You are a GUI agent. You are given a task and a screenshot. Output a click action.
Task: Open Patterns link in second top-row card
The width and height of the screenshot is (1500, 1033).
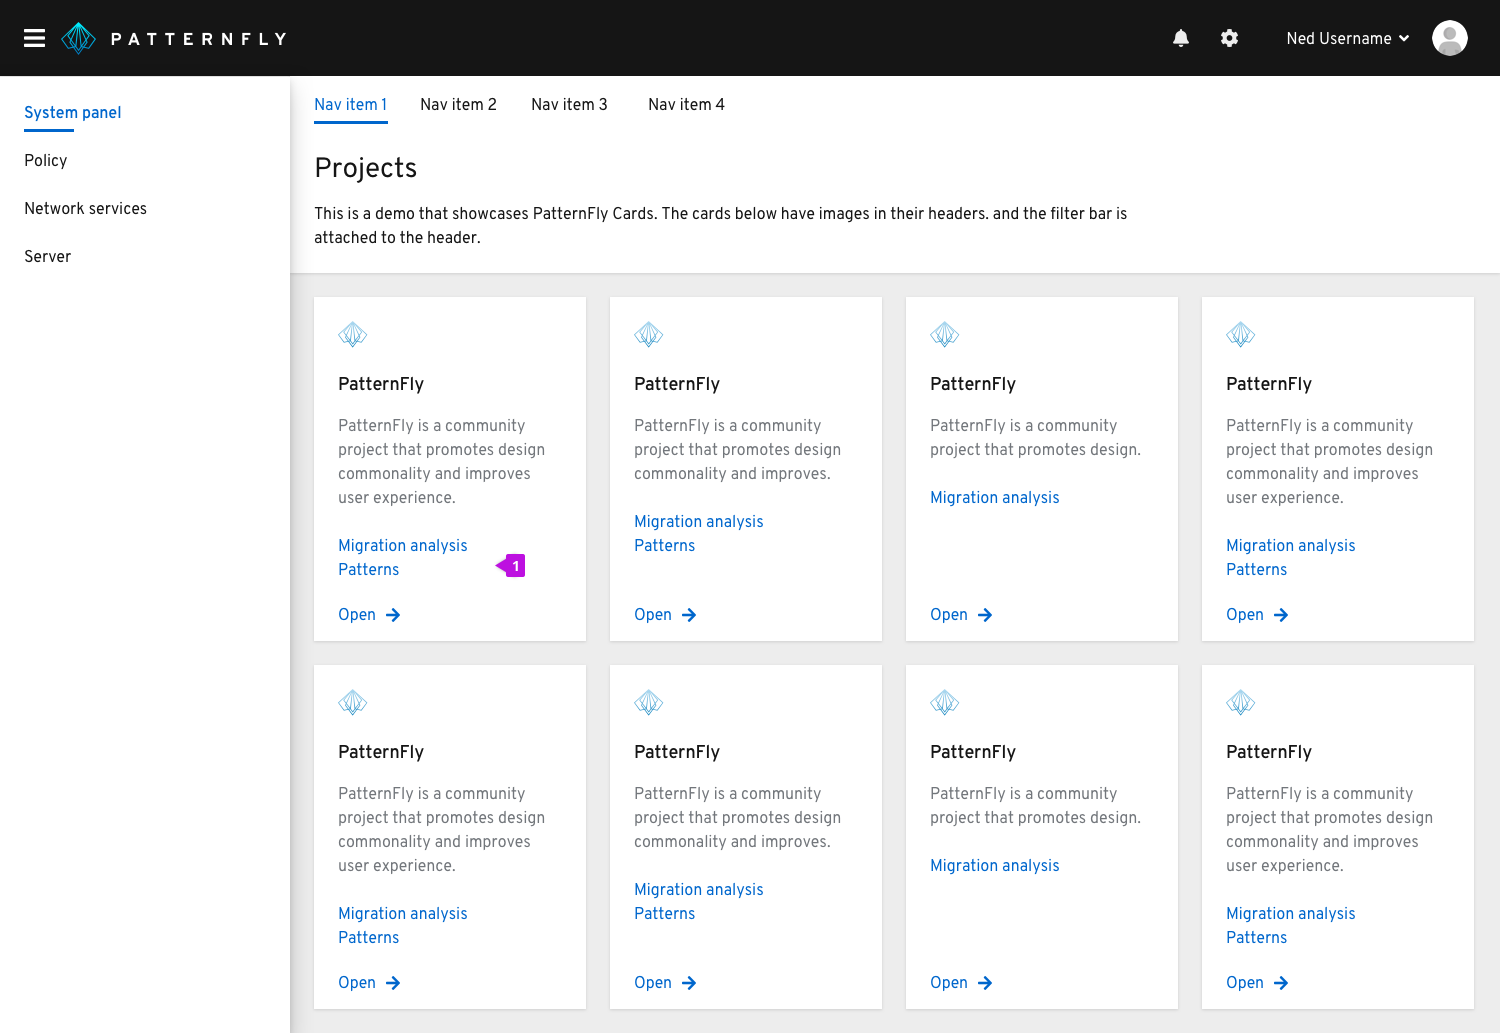point(665,545)
